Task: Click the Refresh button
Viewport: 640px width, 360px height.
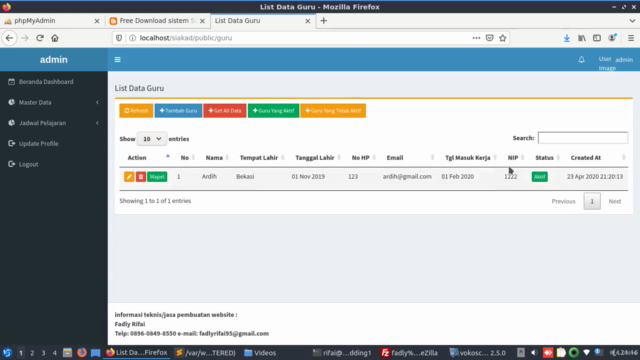Action: (136, 111)
